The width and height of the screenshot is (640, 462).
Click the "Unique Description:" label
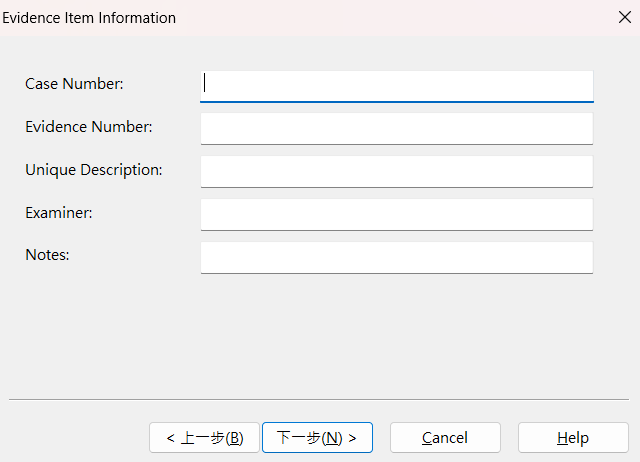pos(94,170)
